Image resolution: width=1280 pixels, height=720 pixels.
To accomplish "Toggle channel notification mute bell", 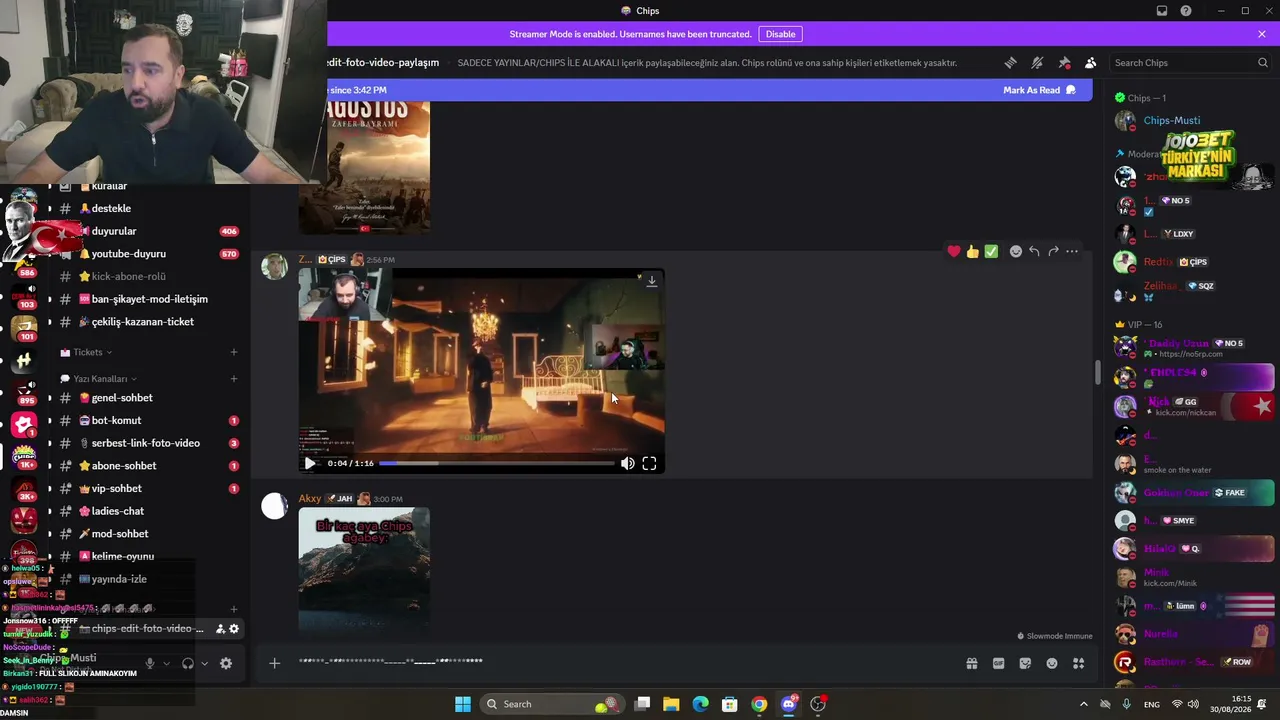I will coord(1037,63).
